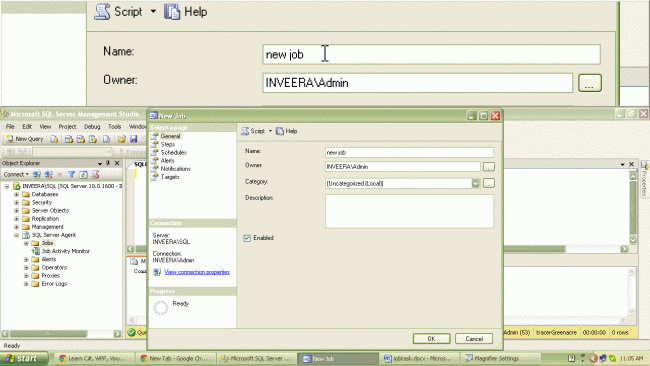Image resolution: width=650 pixels, height=366 pixels.
Task: Click the Open File folder icon
Action: click(x=121, y=139)
